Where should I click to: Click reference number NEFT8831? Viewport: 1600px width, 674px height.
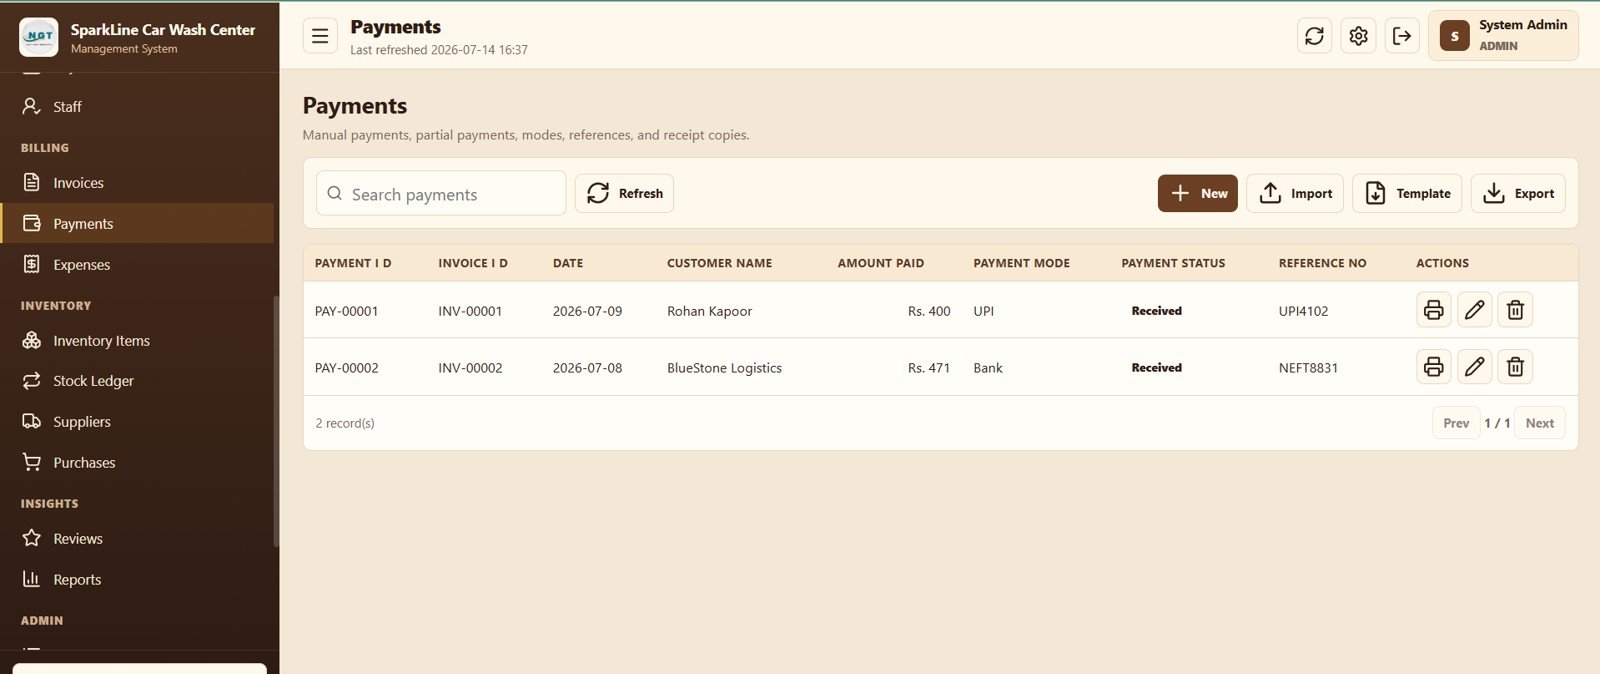(x=1308, y=368)
